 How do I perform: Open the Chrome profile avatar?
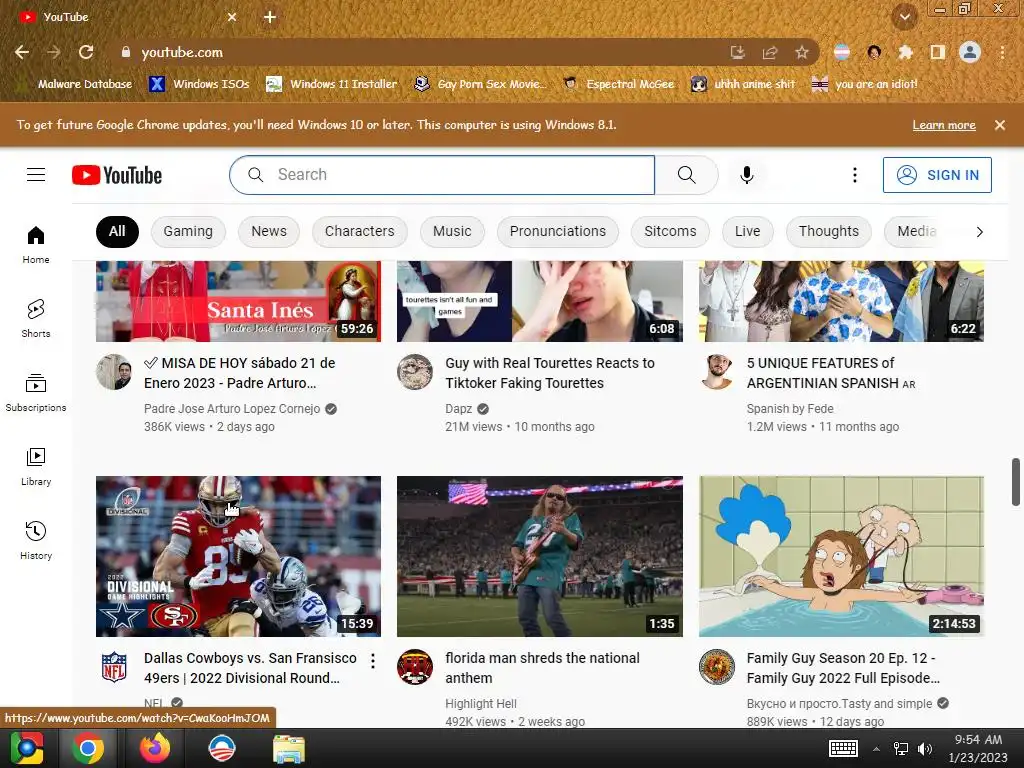point(970,52)
